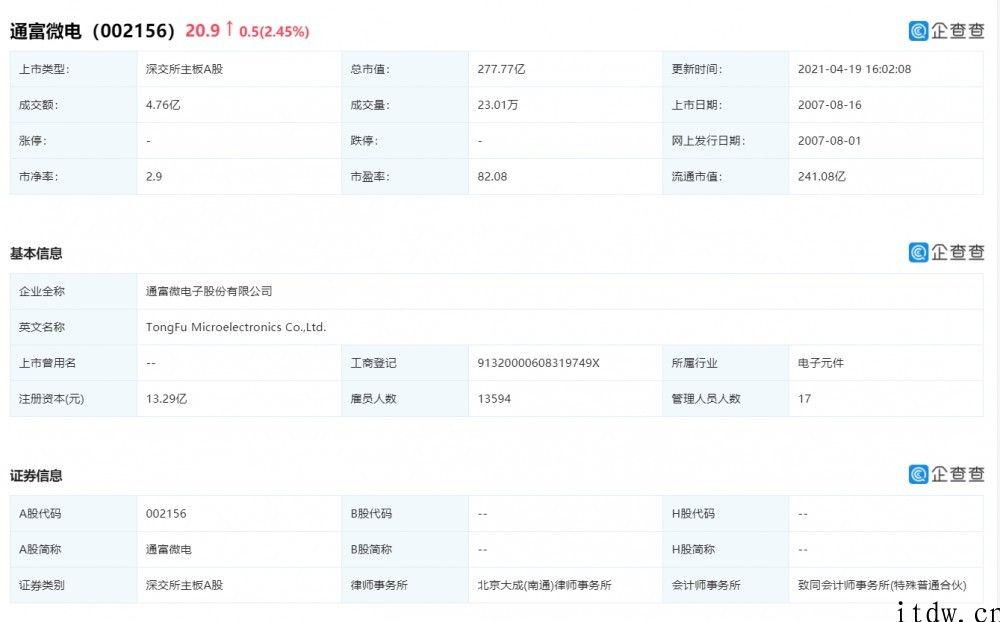This screenshot has height=622, width=1000.
Task: Select the circulating market value 241.08亿
Action: [821, 176]
